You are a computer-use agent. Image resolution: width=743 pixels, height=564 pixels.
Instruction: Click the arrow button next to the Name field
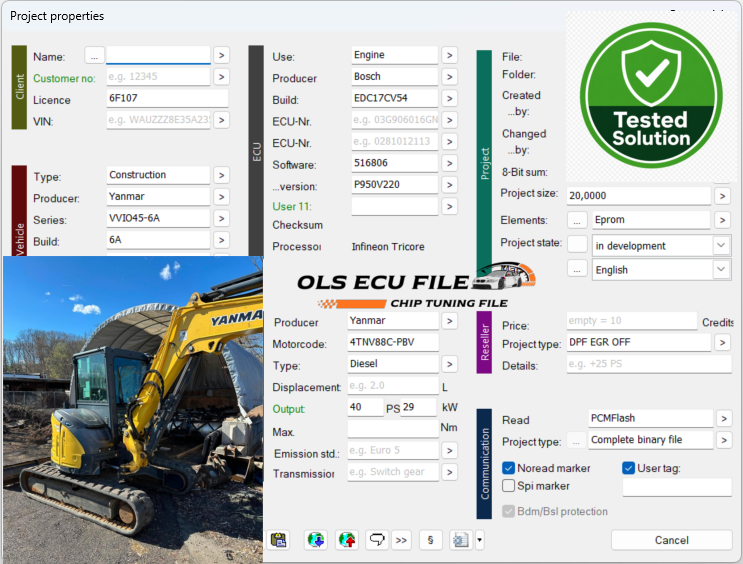(x=221, y=55)
